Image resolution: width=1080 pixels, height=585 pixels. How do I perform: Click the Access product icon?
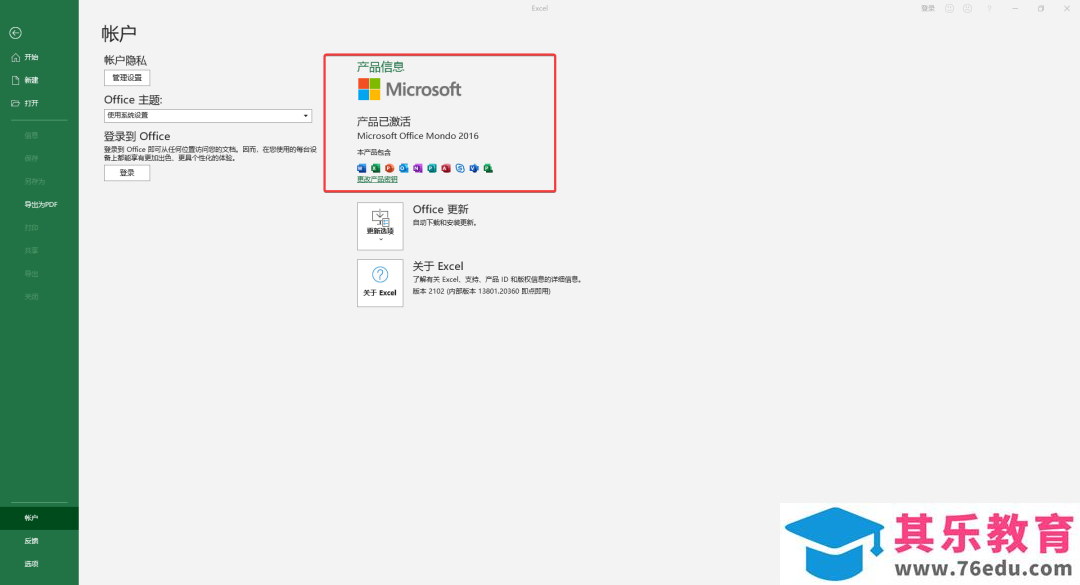[x=446, y=168]
